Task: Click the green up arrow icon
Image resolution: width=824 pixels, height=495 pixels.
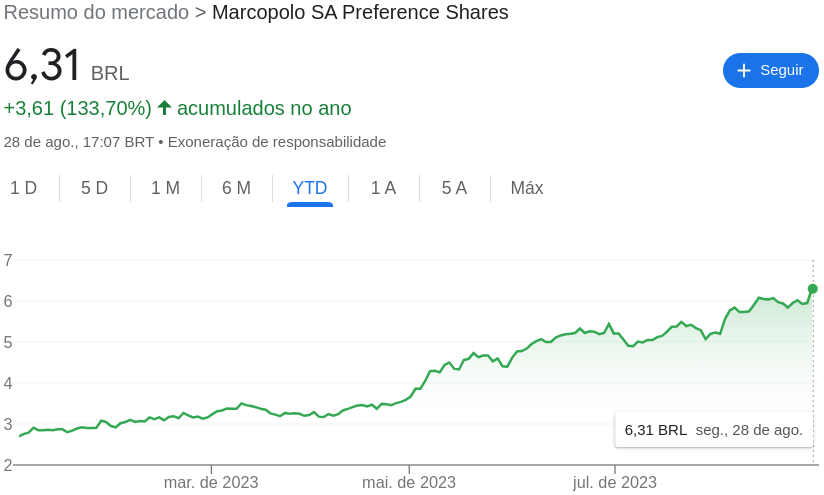Action: click(164, 108)
